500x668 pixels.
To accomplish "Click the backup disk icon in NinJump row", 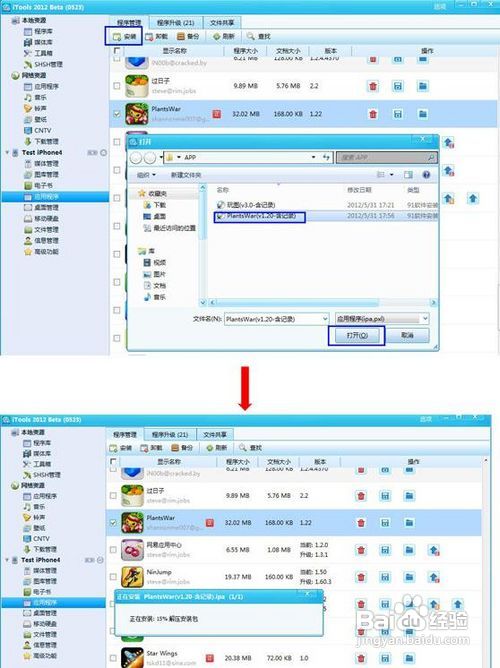I will click(x=385, y=577).
